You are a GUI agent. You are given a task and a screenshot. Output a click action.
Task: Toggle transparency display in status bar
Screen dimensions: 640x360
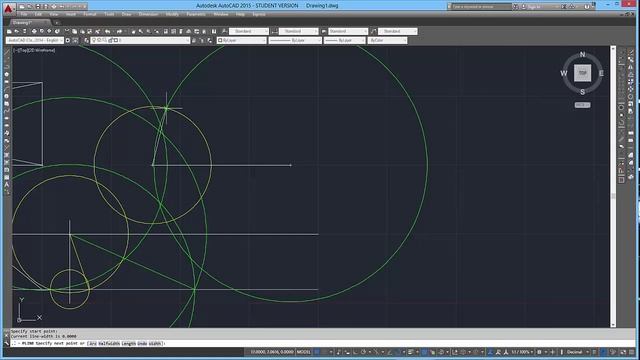[x=424, y=352]
